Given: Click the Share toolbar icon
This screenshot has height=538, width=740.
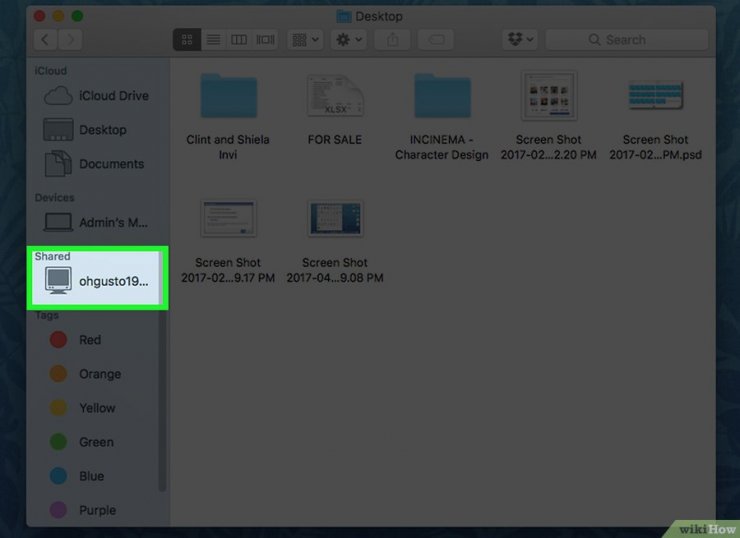Looking at the screenshot, I should (392, 40).
